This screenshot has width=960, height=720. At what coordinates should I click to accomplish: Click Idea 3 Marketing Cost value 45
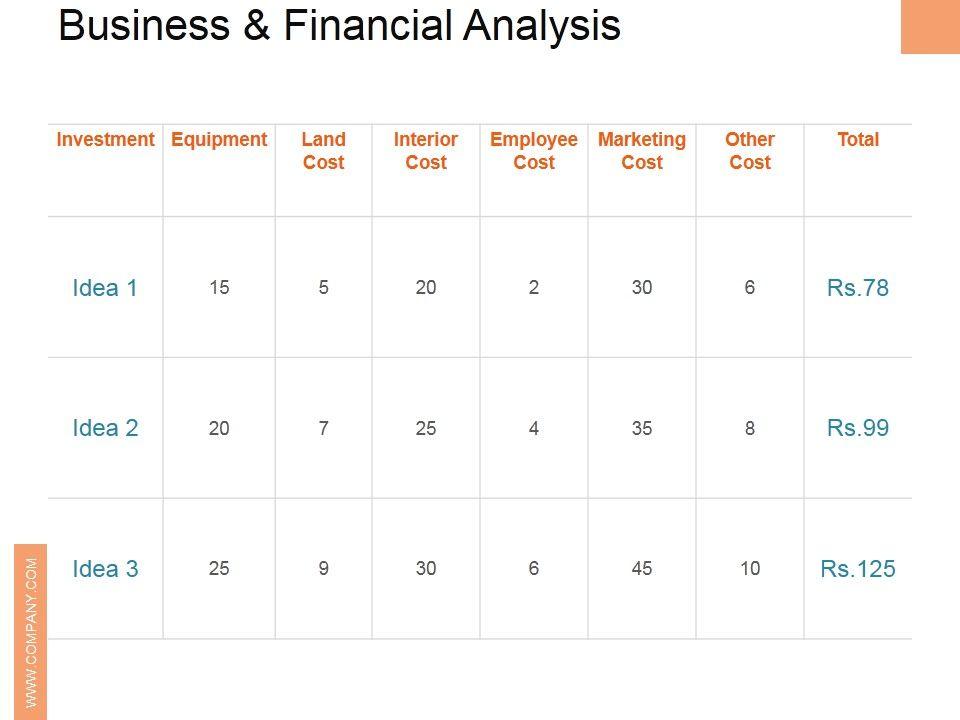642,569
